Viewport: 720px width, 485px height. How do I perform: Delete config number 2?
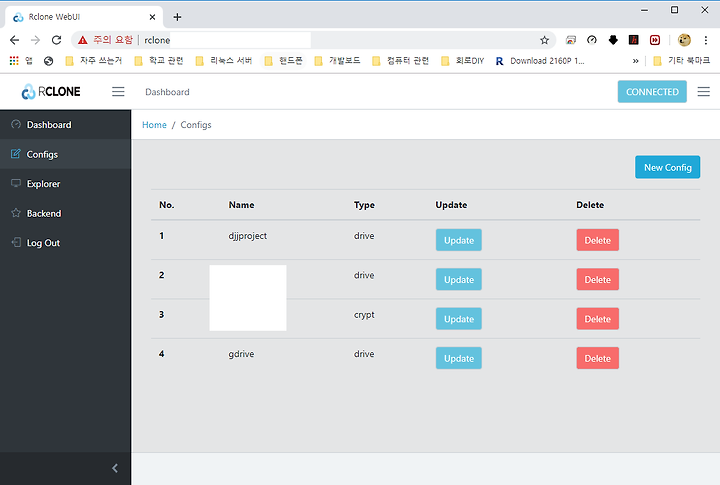(597, 279)
